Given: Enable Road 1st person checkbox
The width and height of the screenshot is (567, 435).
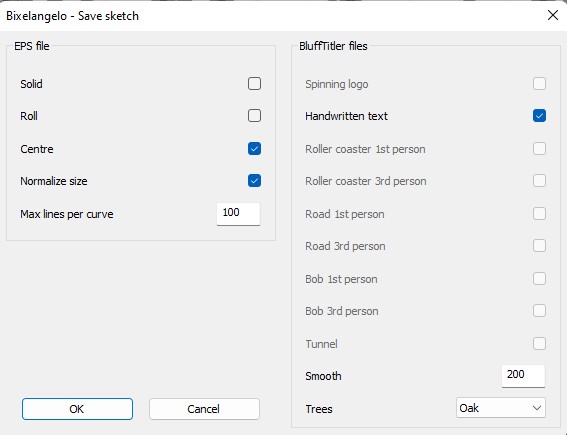Looking at the screenshot, I should pos(539,214).
